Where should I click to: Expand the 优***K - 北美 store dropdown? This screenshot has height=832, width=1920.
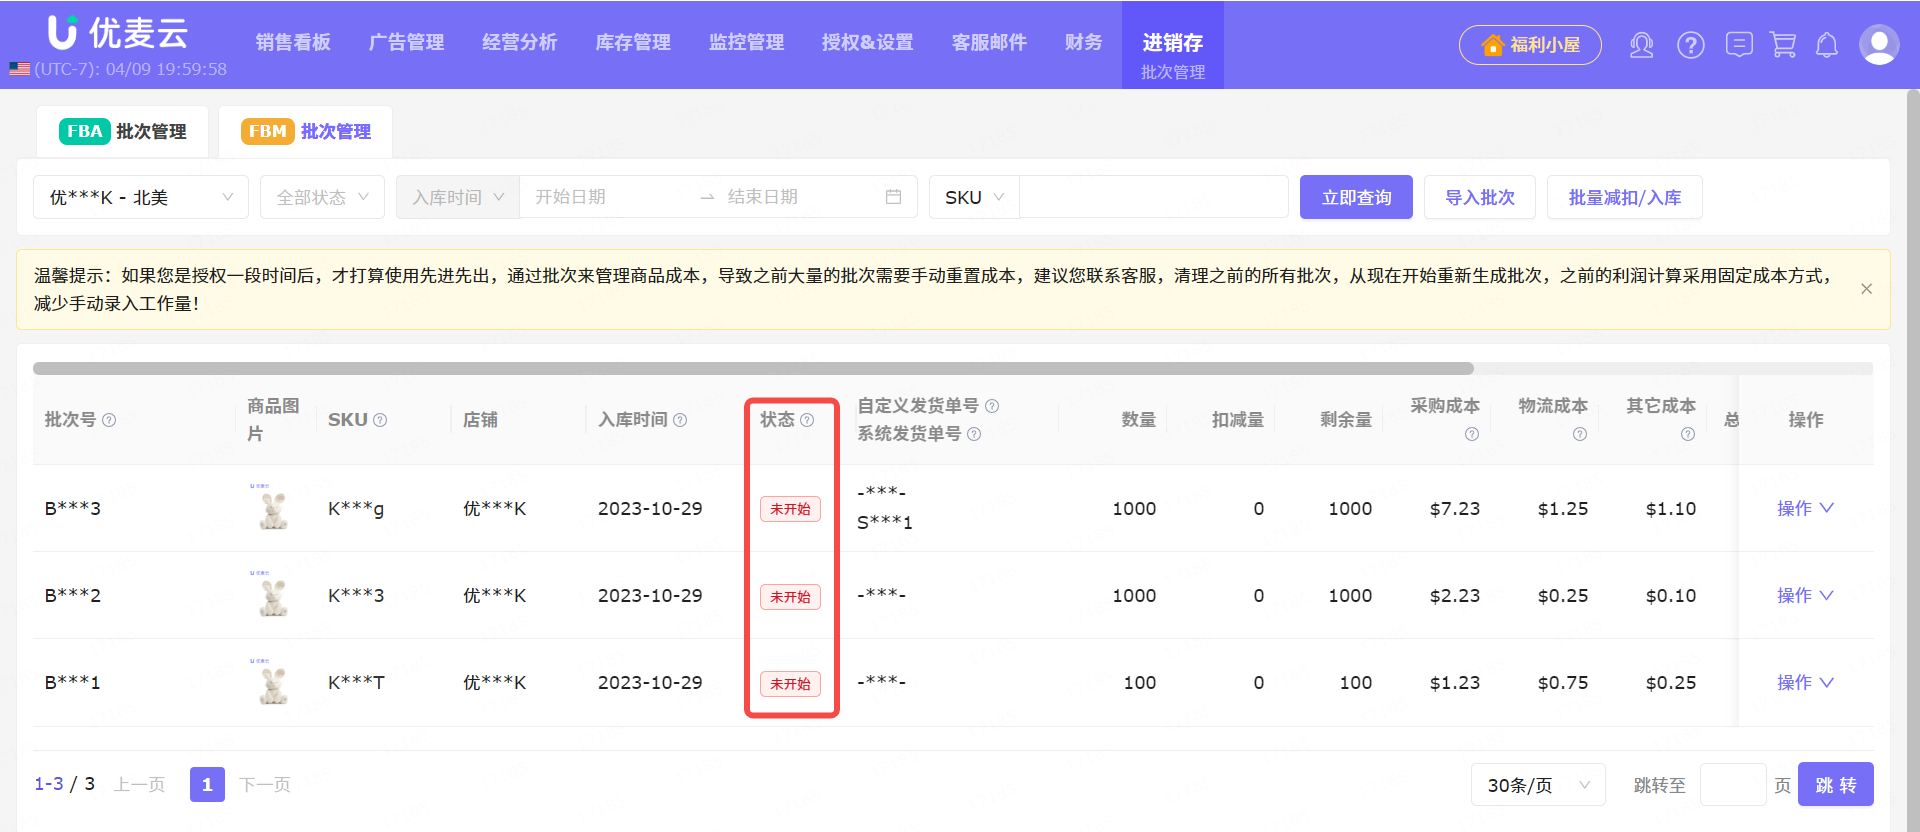tap(141, 197)
